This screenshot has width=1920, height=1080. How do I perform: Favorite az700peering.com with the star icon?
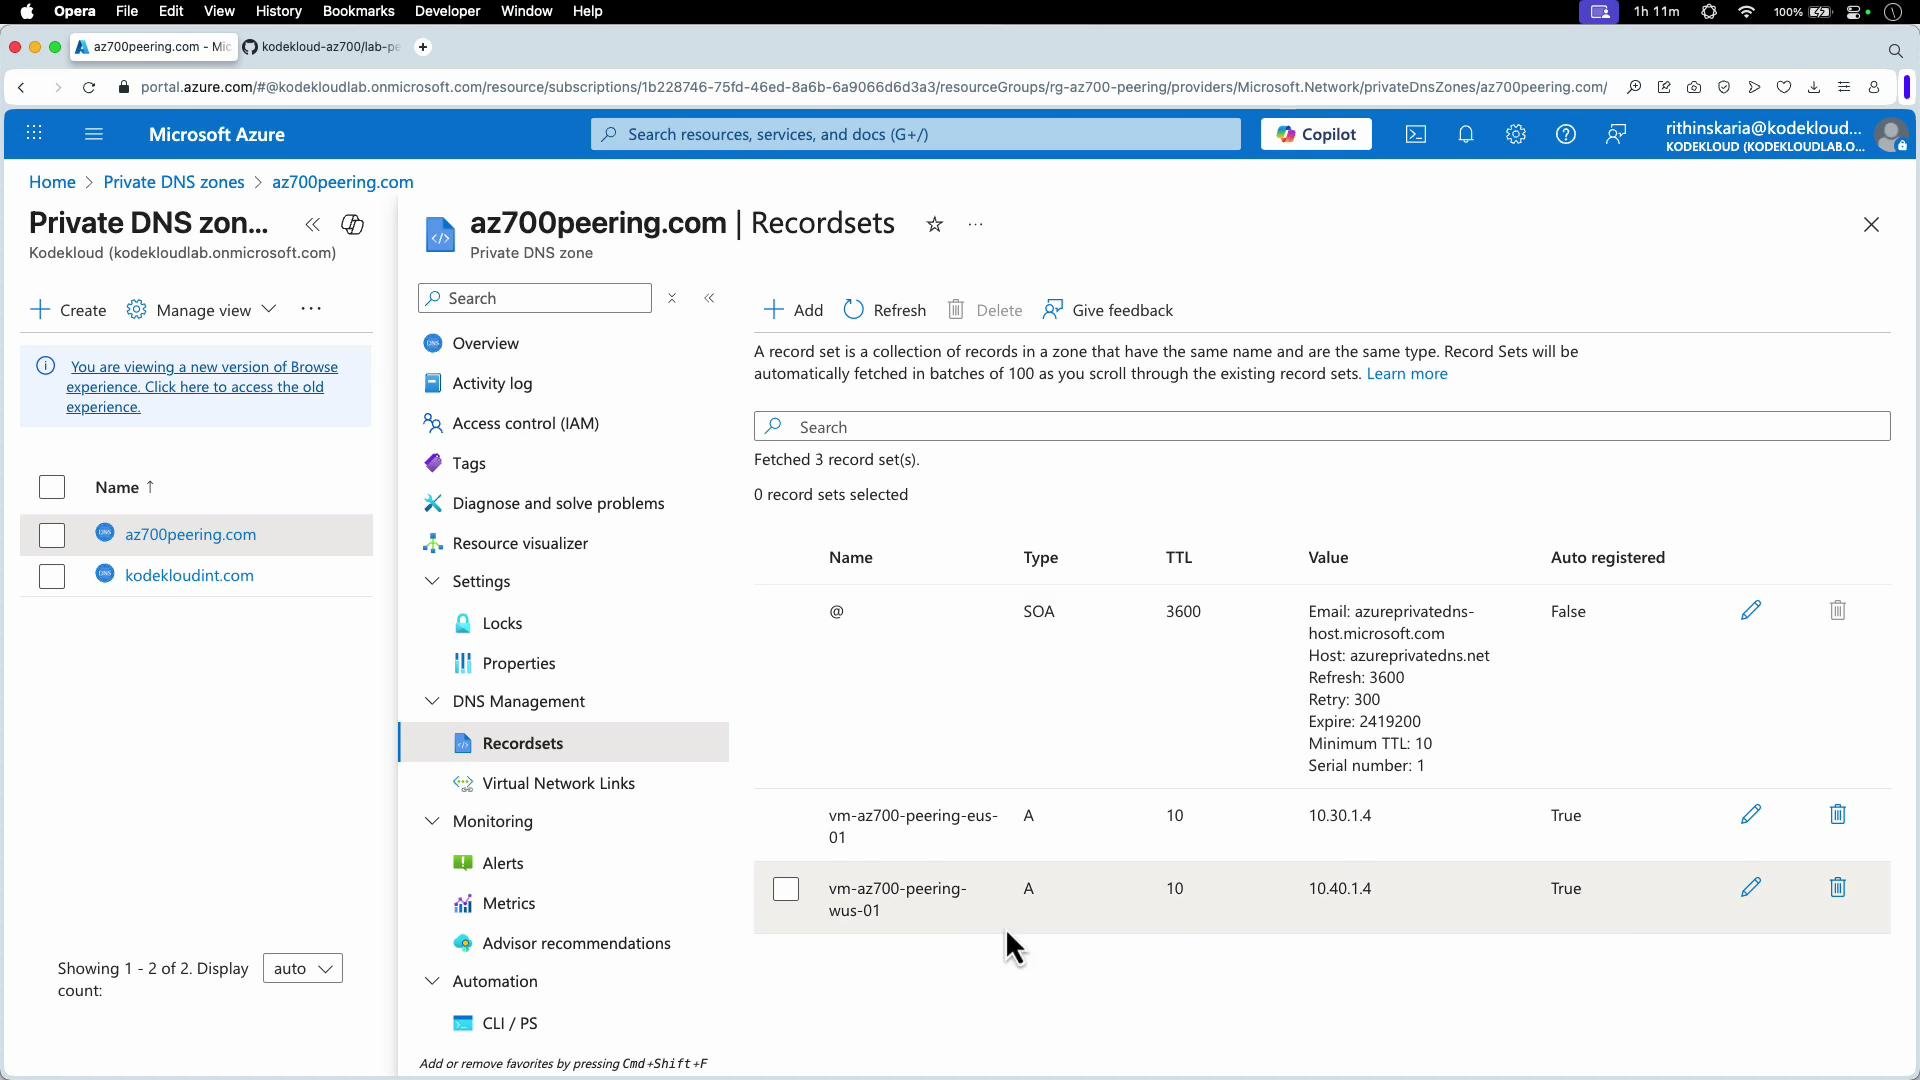tap(935, 225)
